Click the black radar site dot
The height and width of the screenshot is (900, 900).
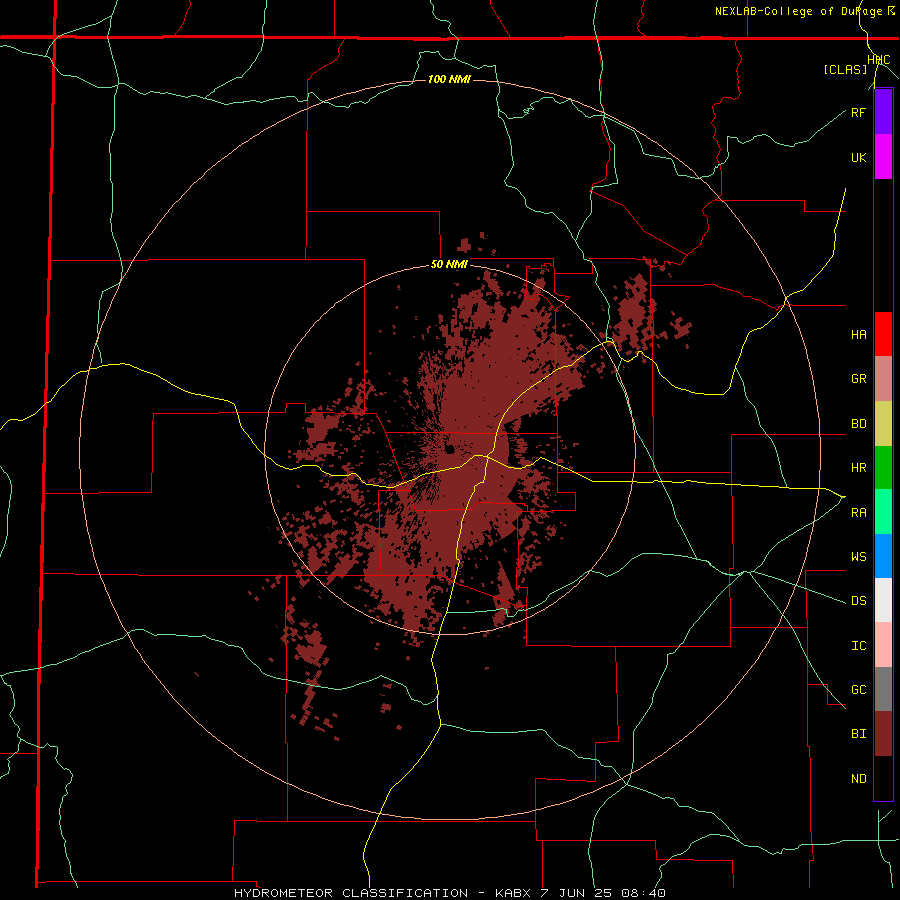449,449
